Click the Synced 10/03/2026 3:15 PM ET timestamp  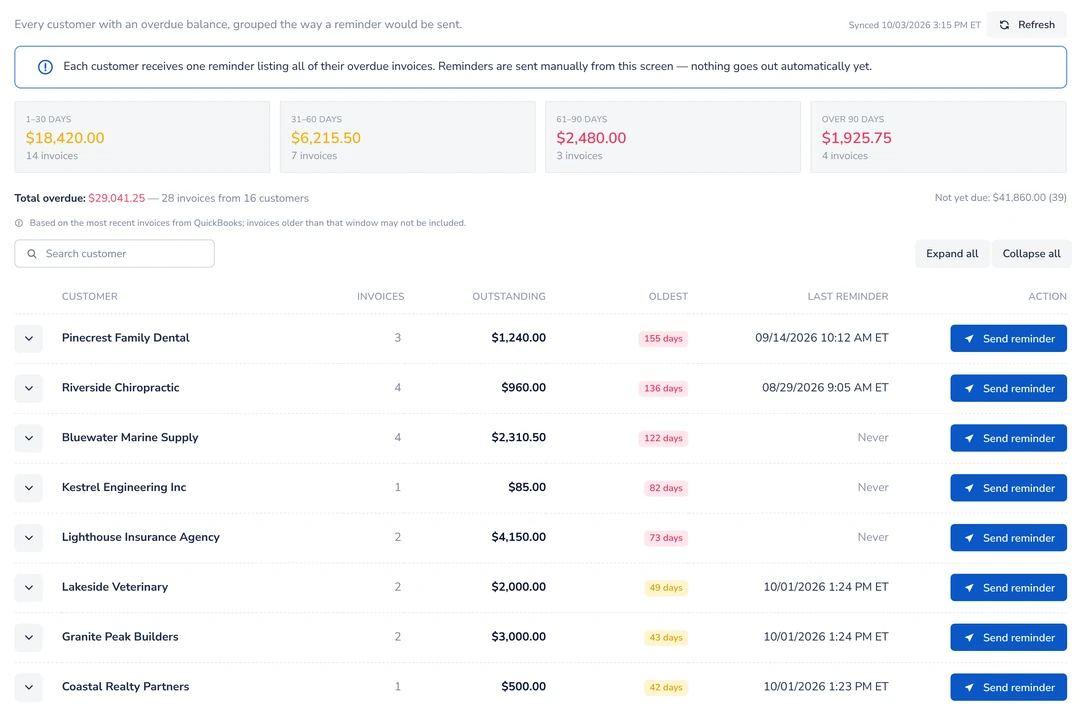(x=914, y=25)
